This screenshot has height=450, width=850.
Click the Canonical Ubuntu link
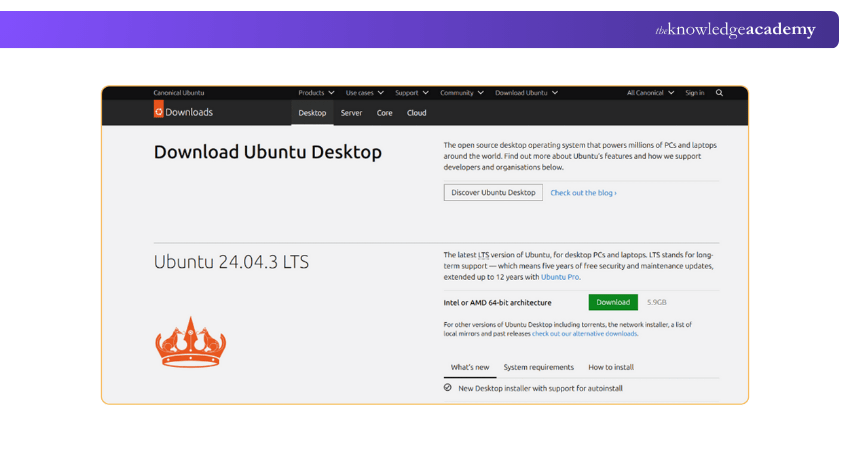click(179, 93)
